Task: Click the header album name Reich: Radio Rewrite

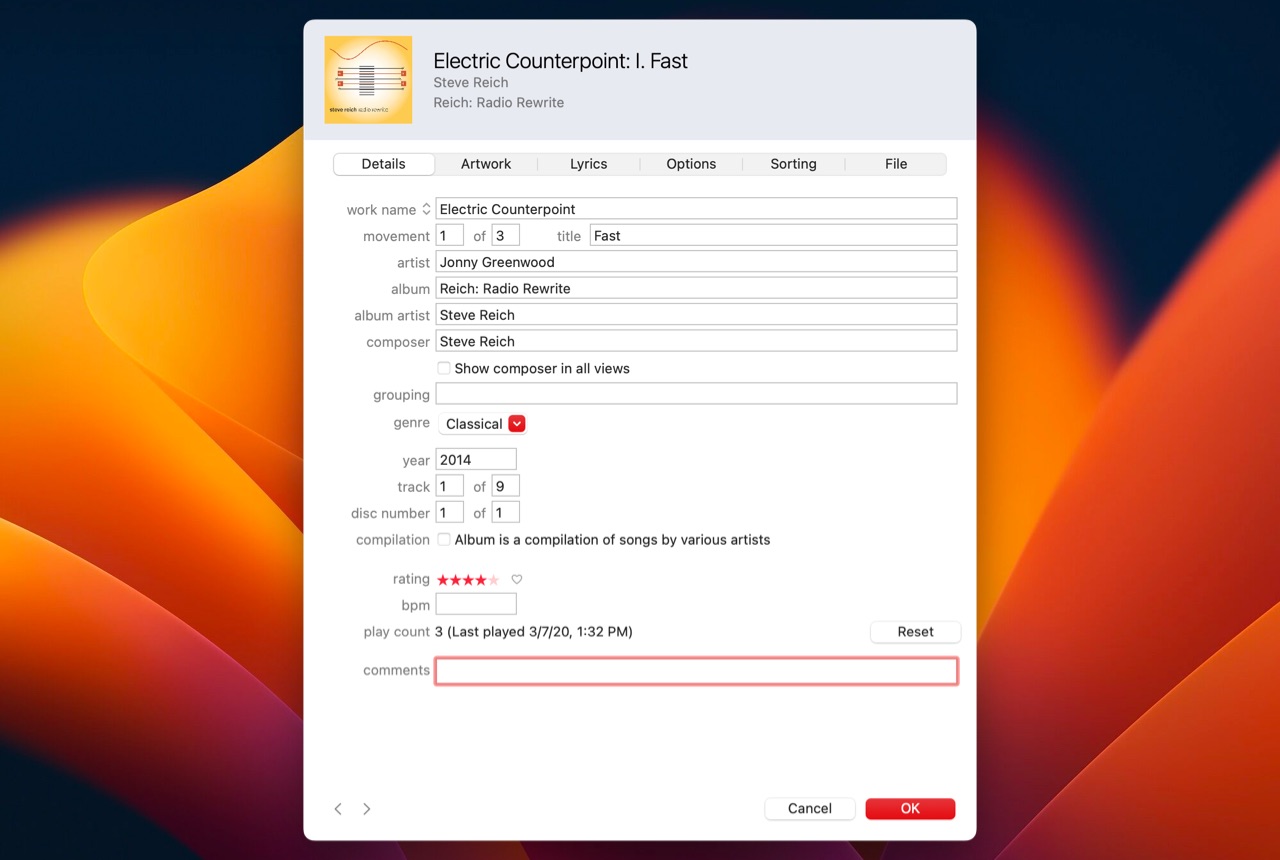Action: [x=499, y=103]
